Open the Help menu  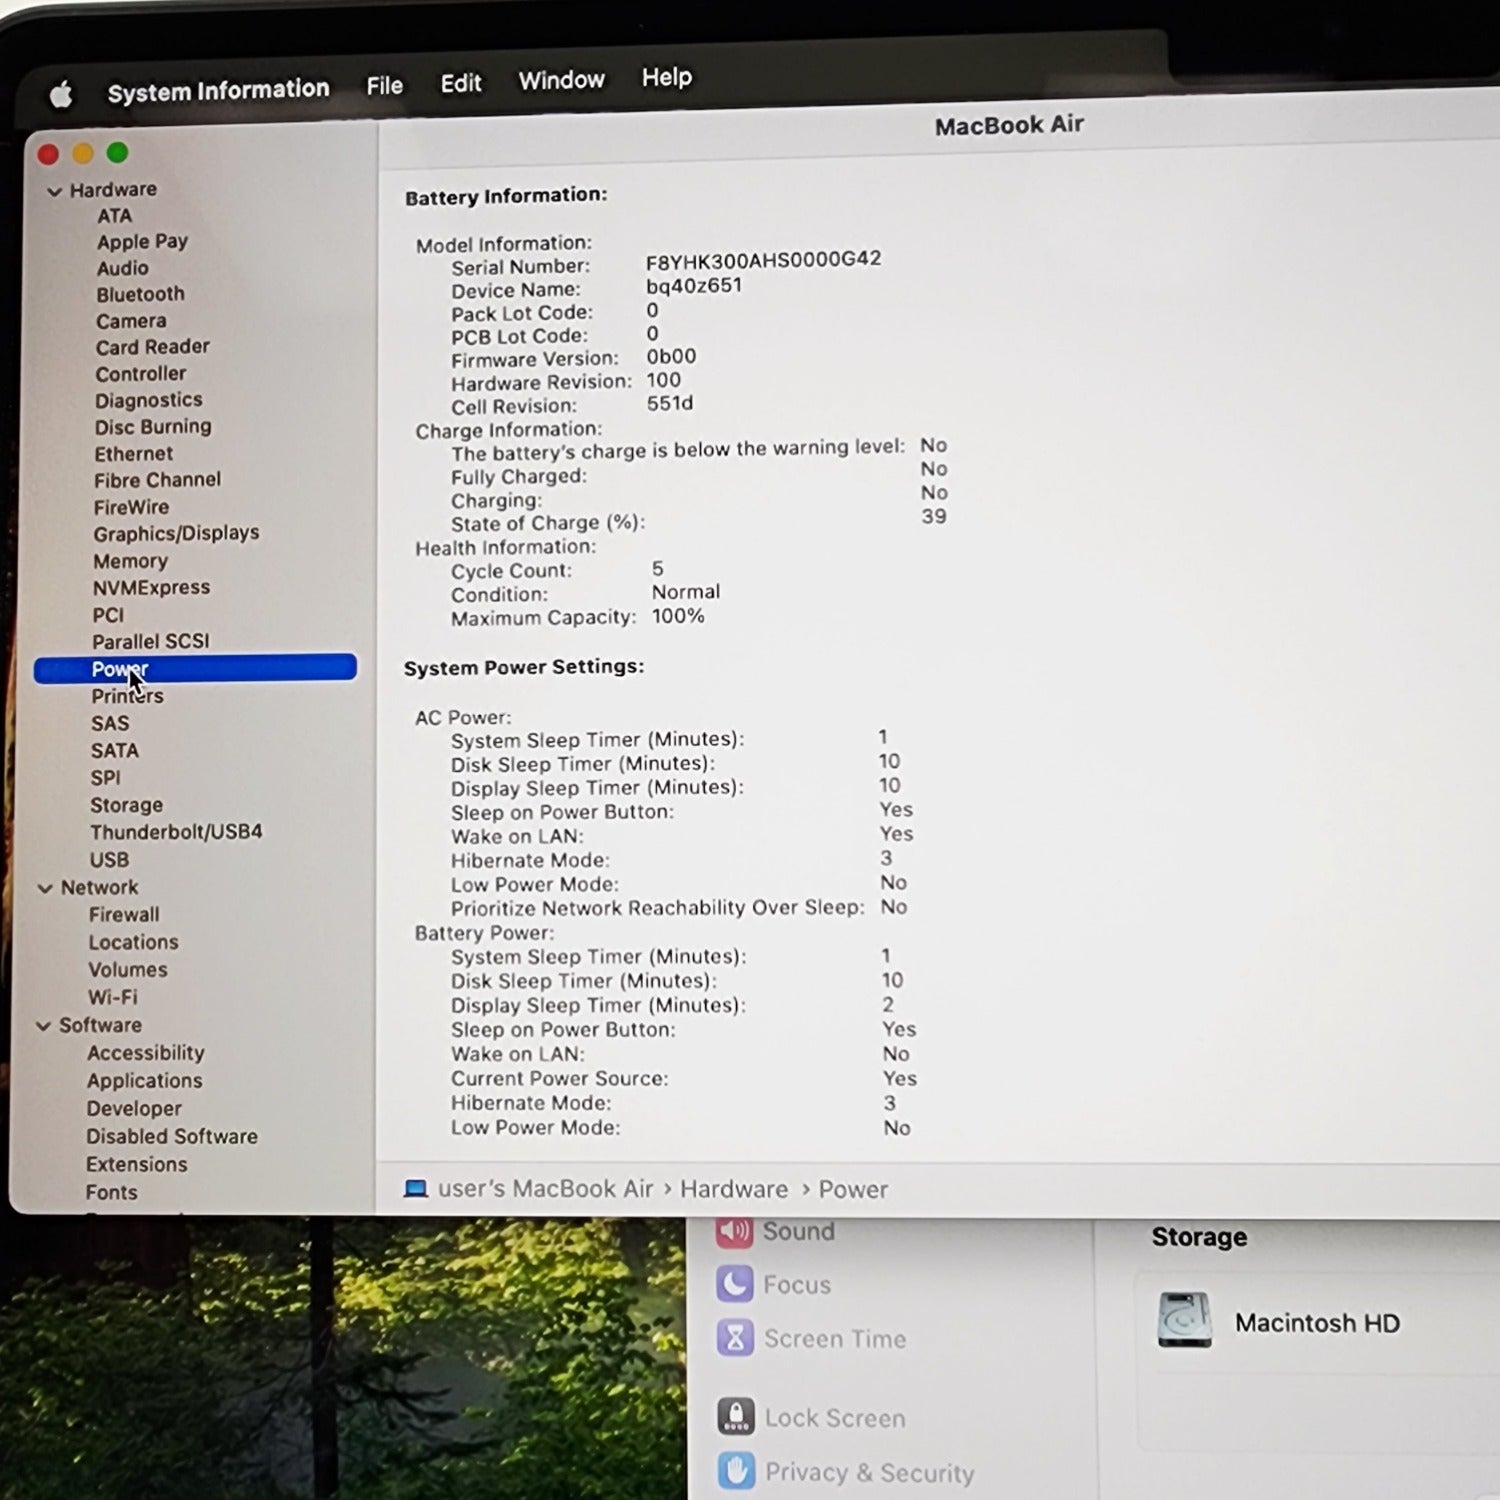point(666,77)
